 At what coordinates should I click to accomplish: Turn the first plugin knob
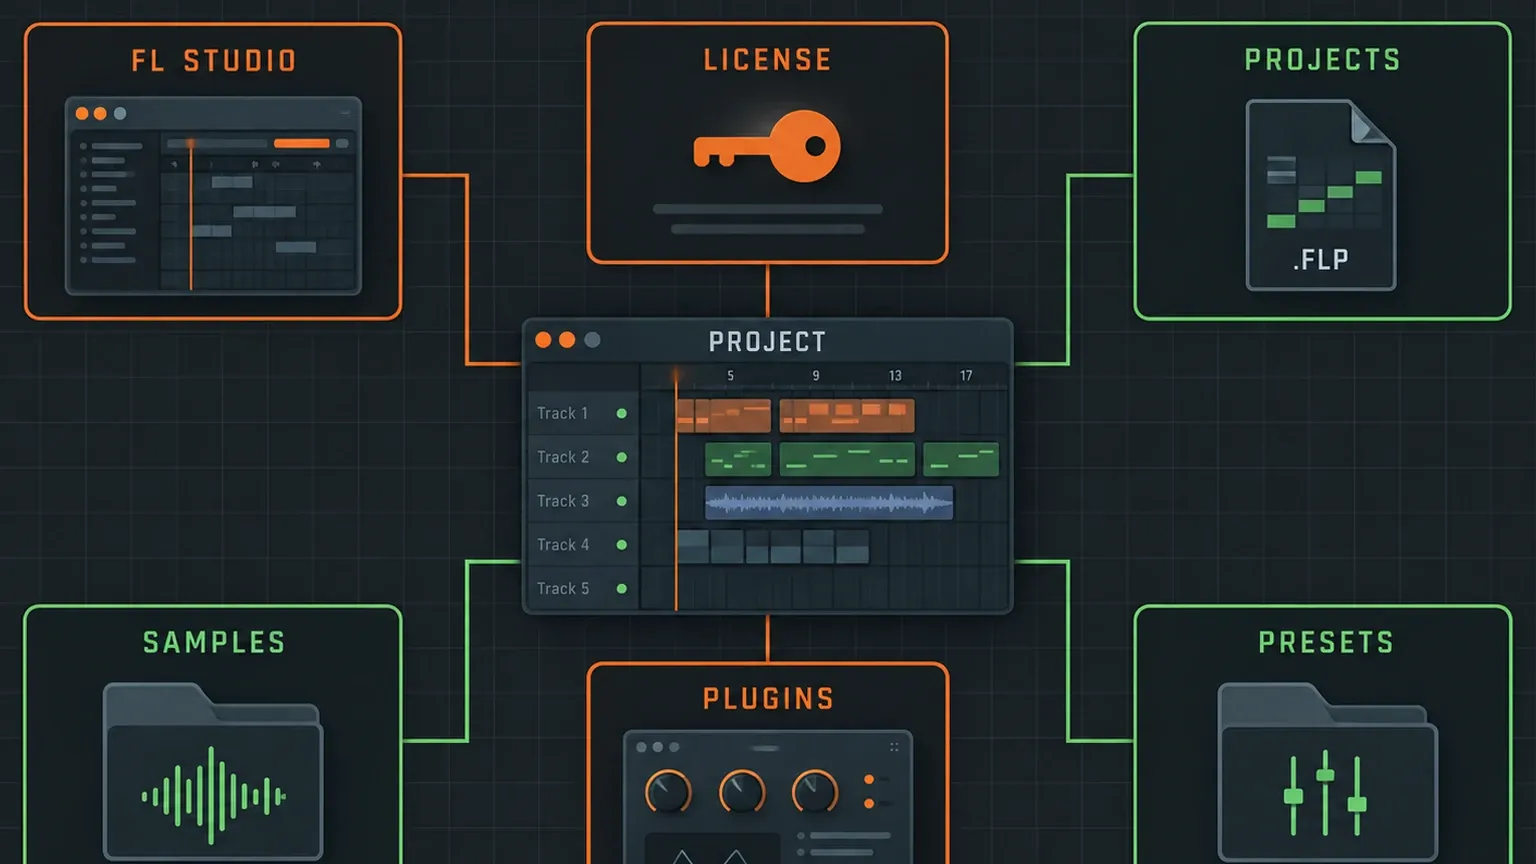tap(668, 792)
